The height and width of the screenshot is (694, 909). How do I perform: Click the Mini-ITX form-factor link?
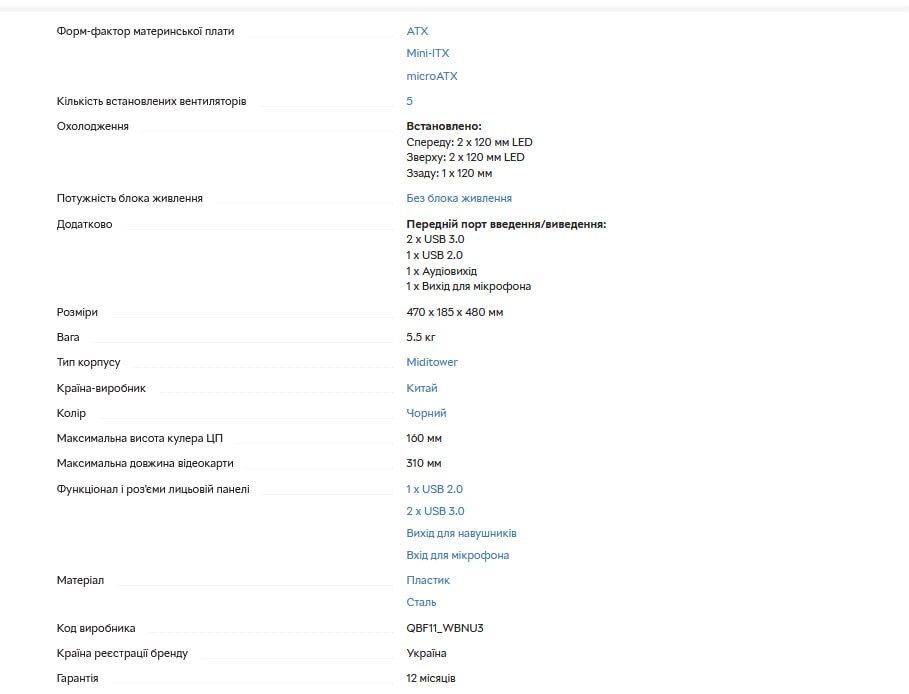(428, 53)
